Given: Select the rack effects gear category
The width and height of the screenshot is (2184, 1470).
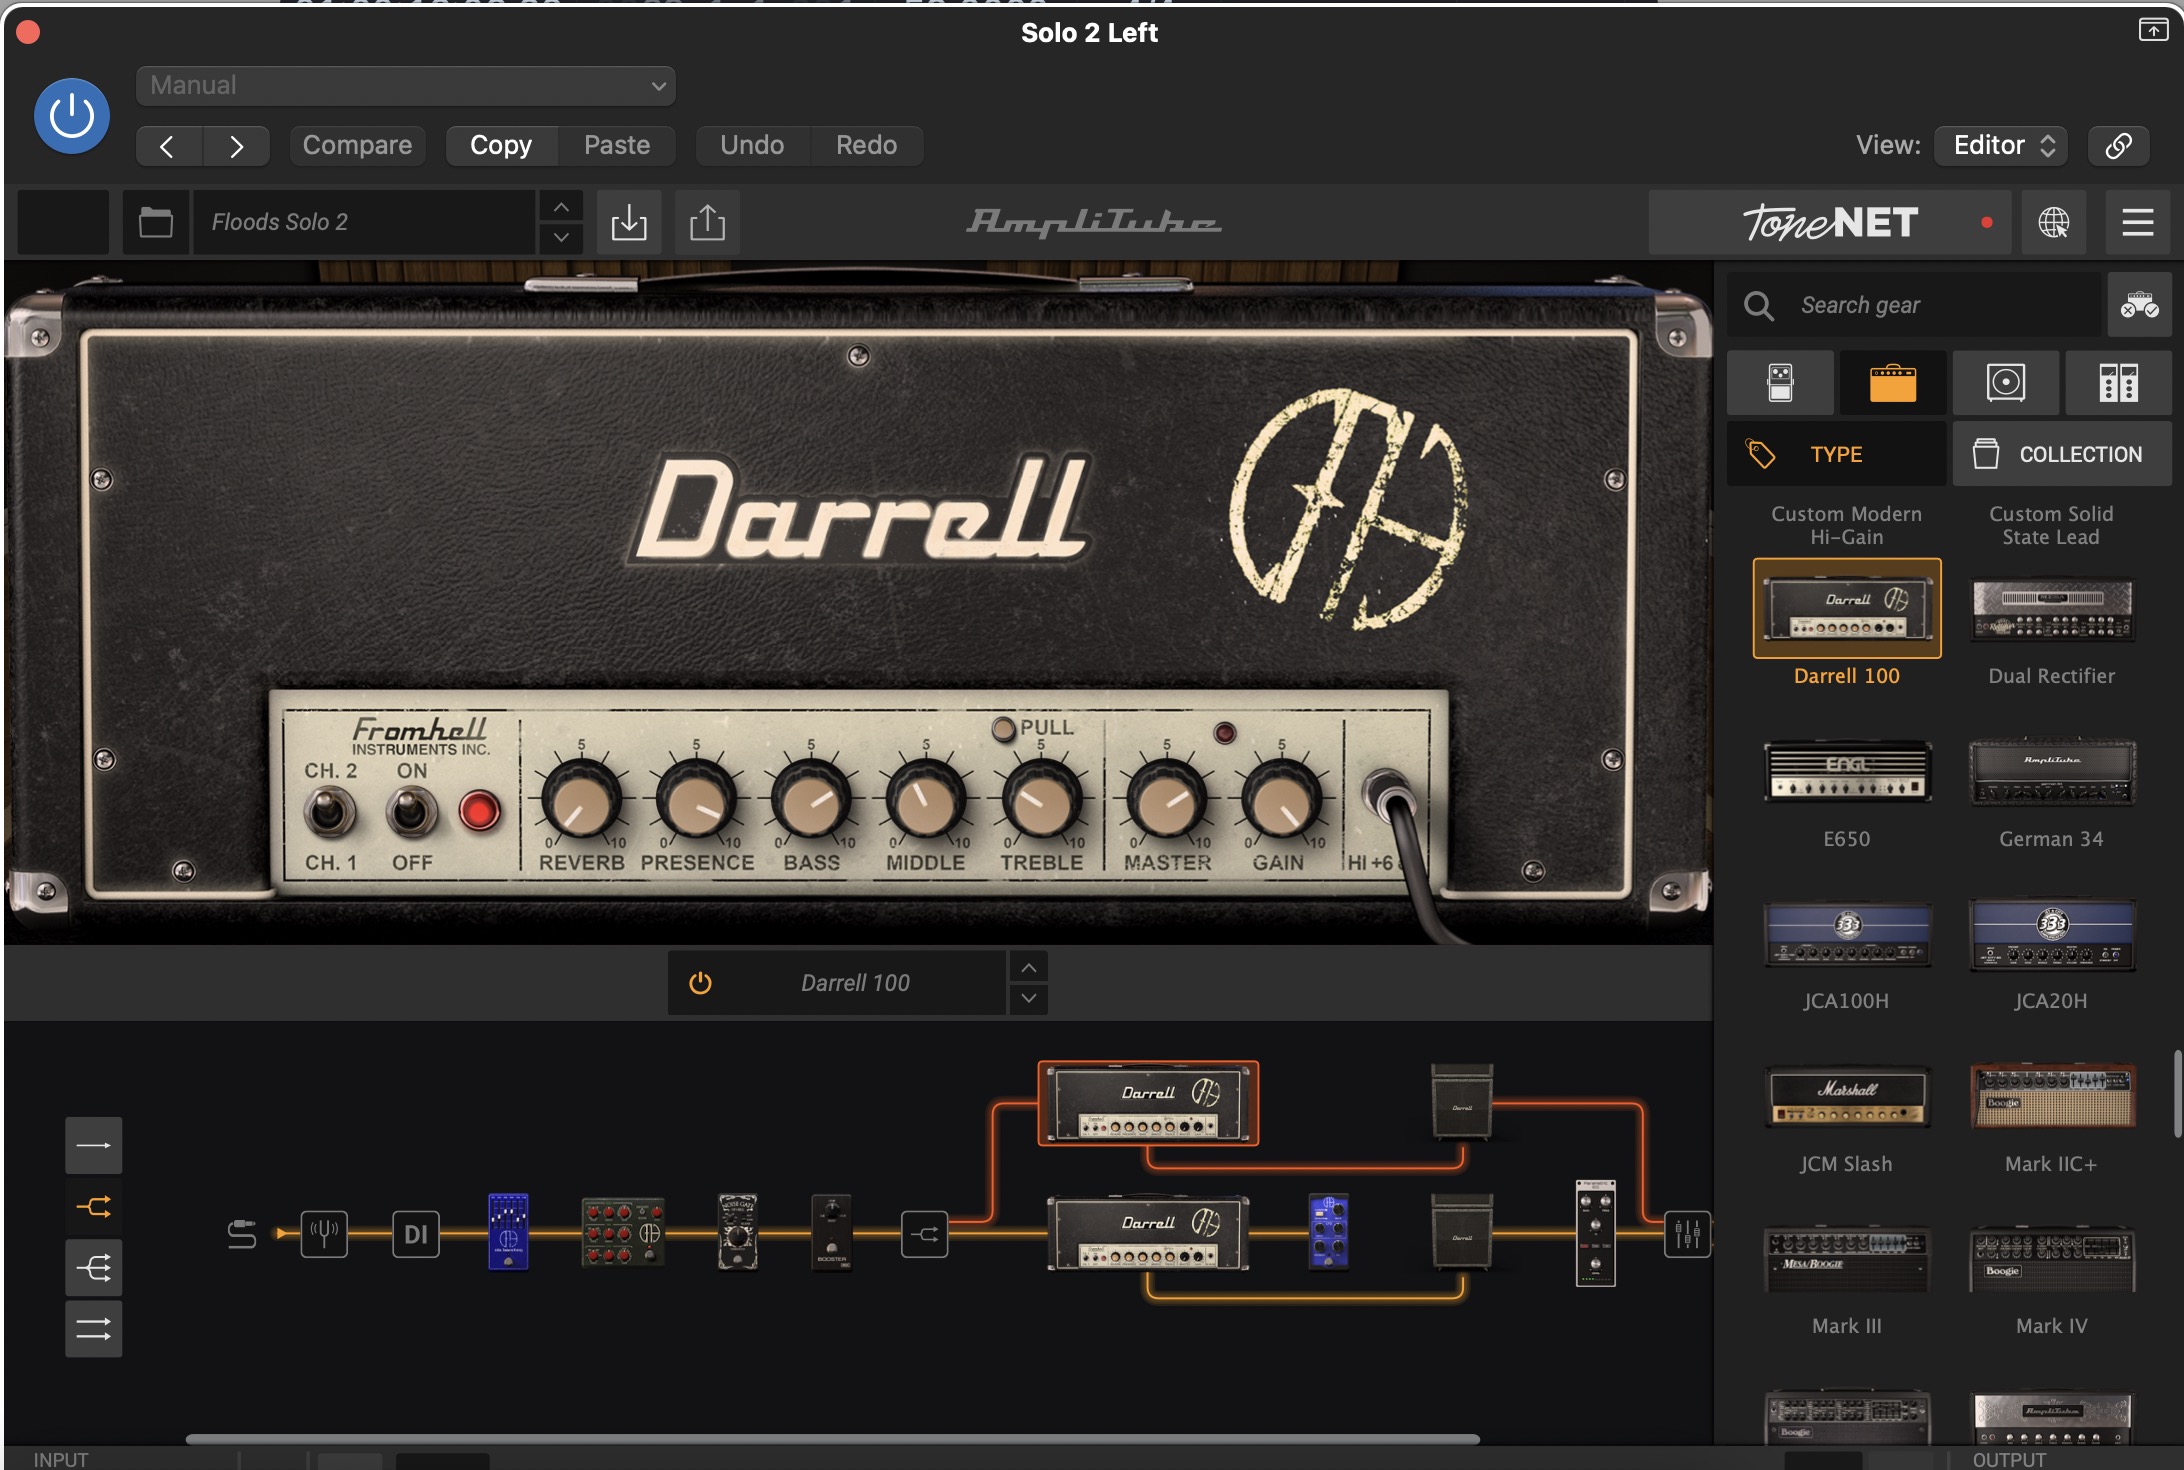Looking at the screenshot, I should (x=2119, y=382).
